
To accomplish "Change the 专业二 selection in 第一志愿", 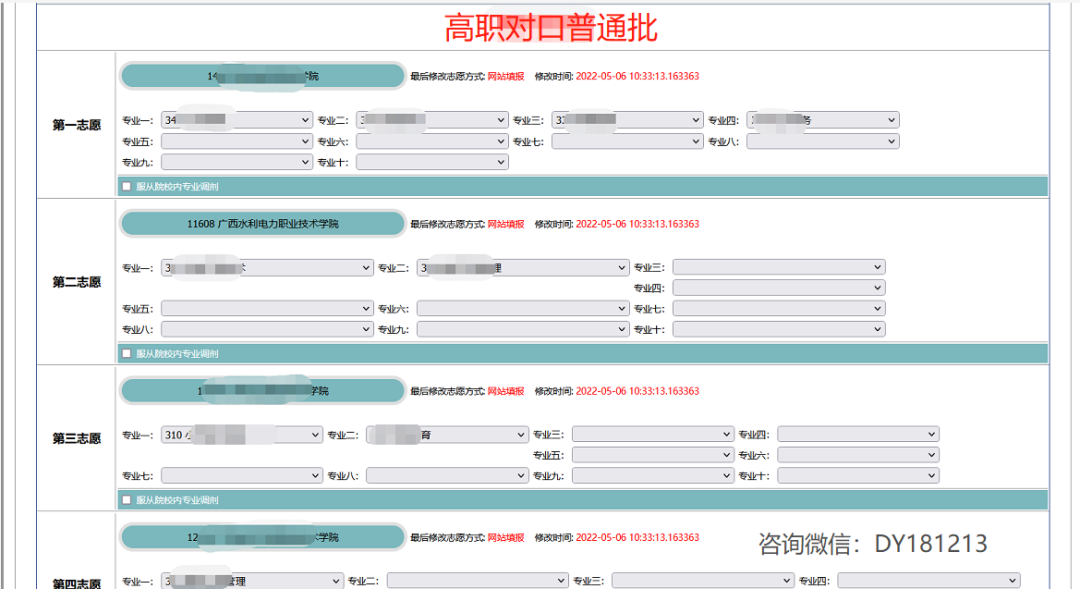I will (x=431, y=119).
